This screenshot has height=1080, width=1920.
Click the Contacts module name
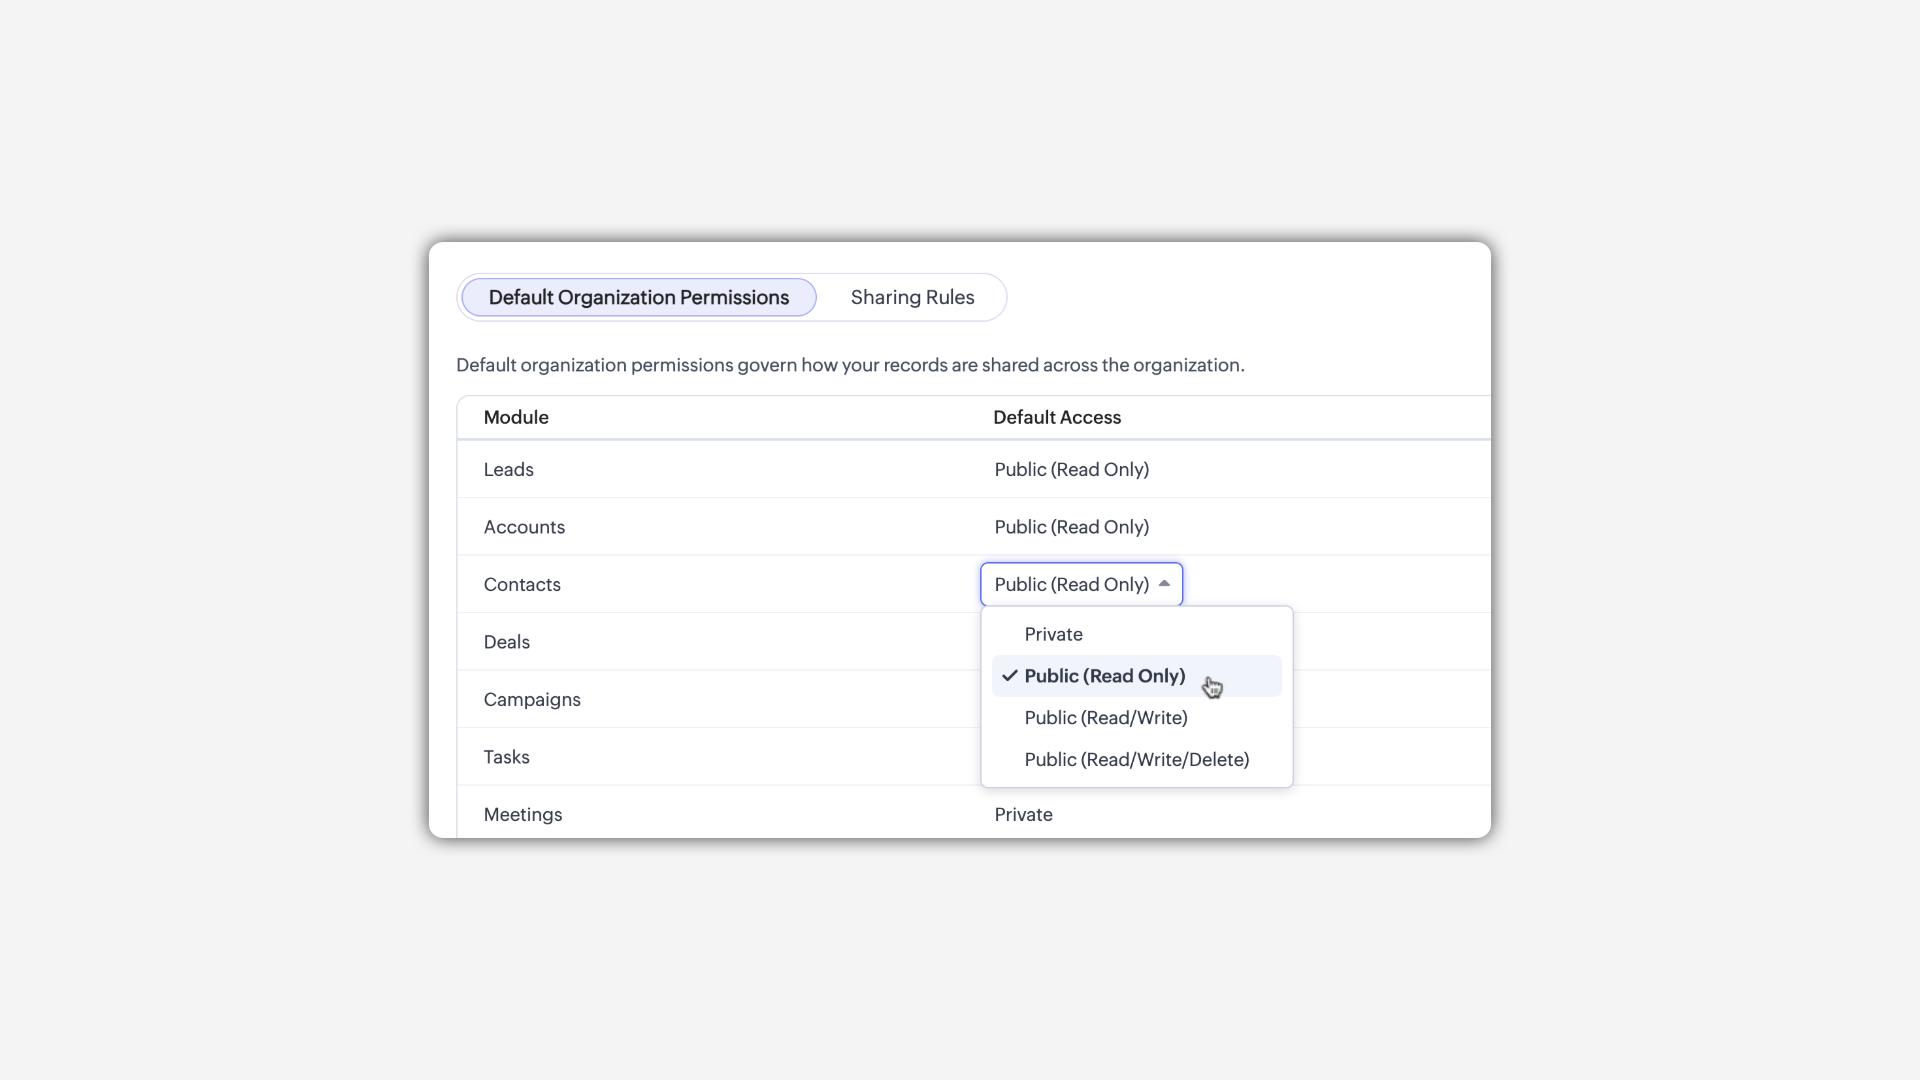pos(522,585)
